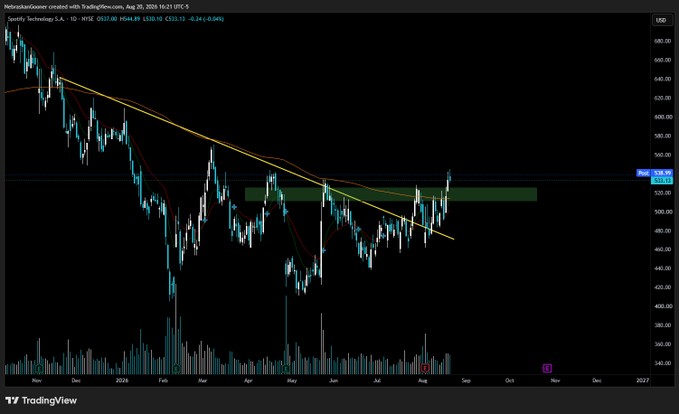Click the TradingView logo

(x=41, y=401)
